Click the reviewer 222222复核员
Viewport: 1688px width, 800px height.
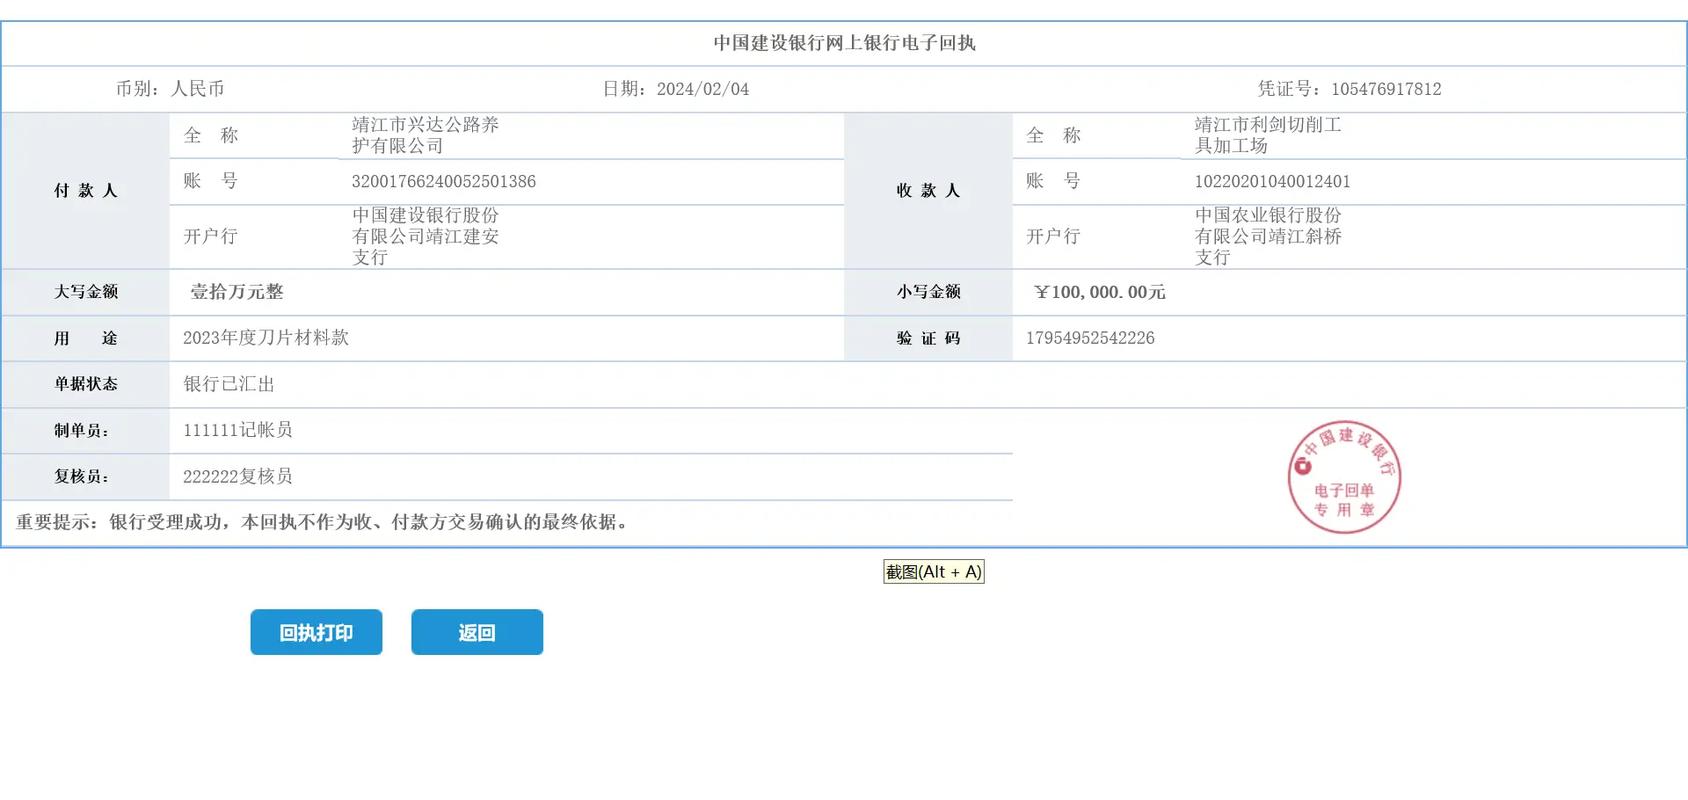point(238,476)
